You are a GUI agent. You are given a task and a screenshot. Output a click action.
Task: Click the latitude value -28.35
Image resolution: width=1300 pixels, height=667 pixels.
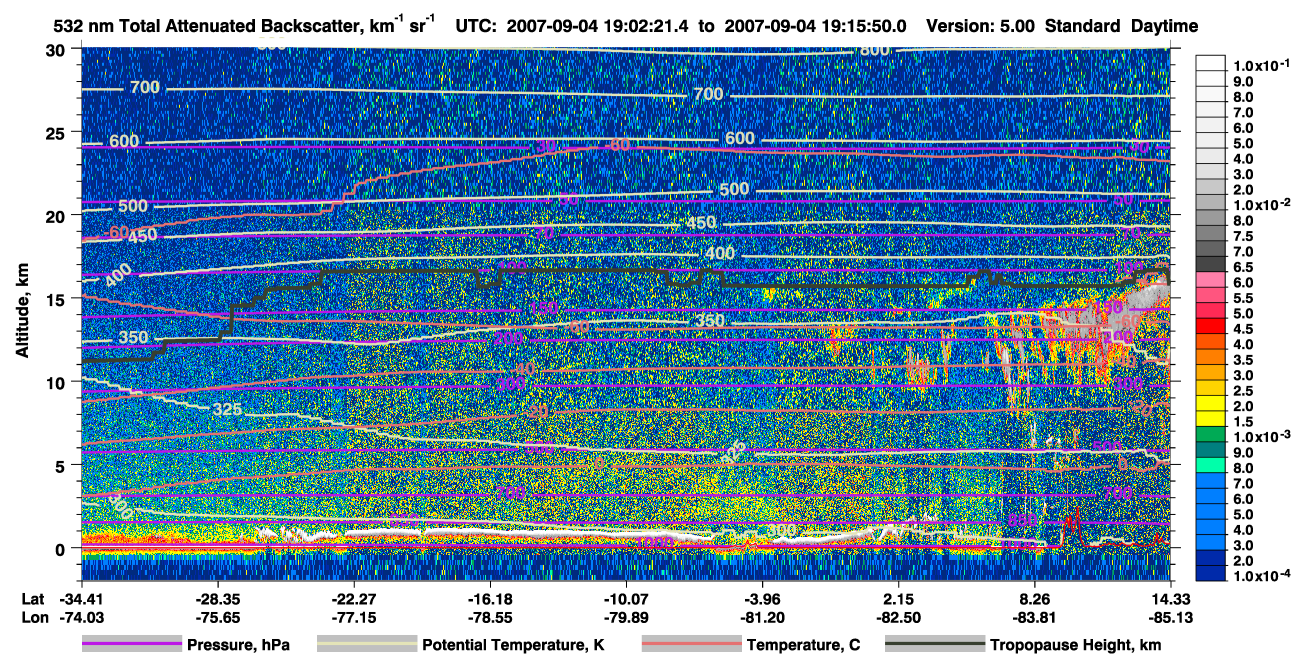217,598
